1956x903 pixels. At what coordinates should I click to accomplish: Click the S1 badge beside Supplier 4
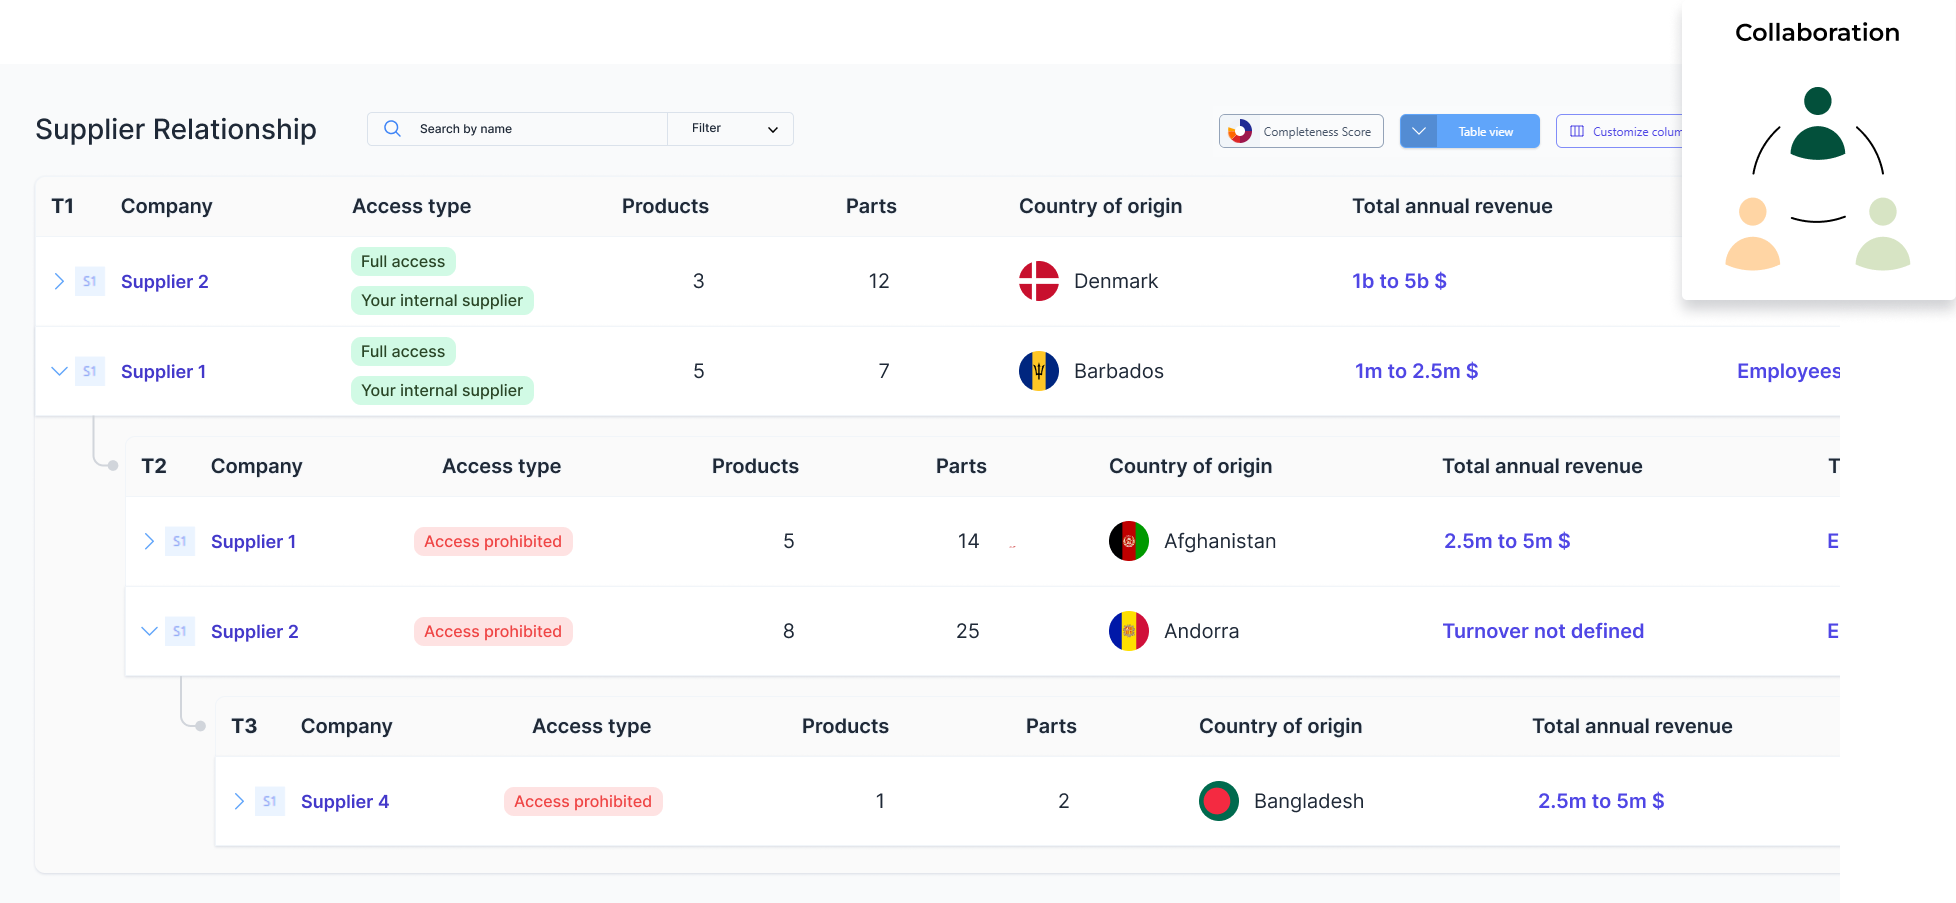270,801
